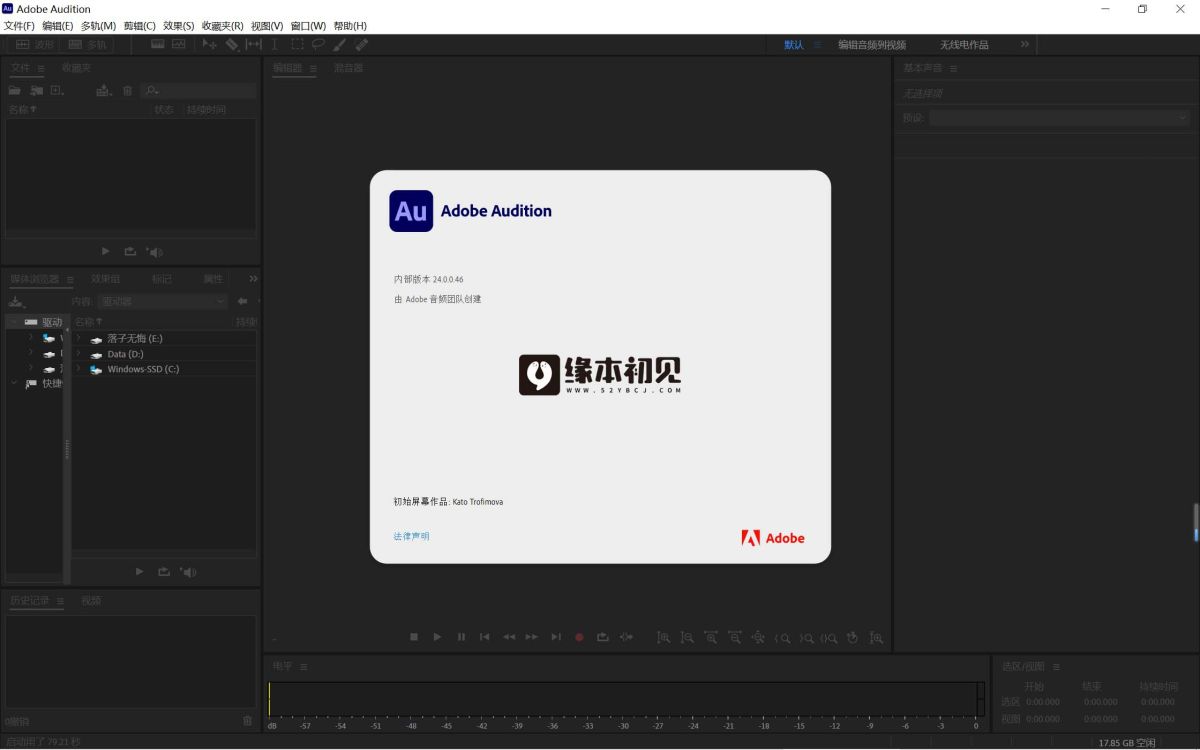Expand the Data (D:) drive
The width and height of the screenshot is (1200, 750).
click(78, 353)
